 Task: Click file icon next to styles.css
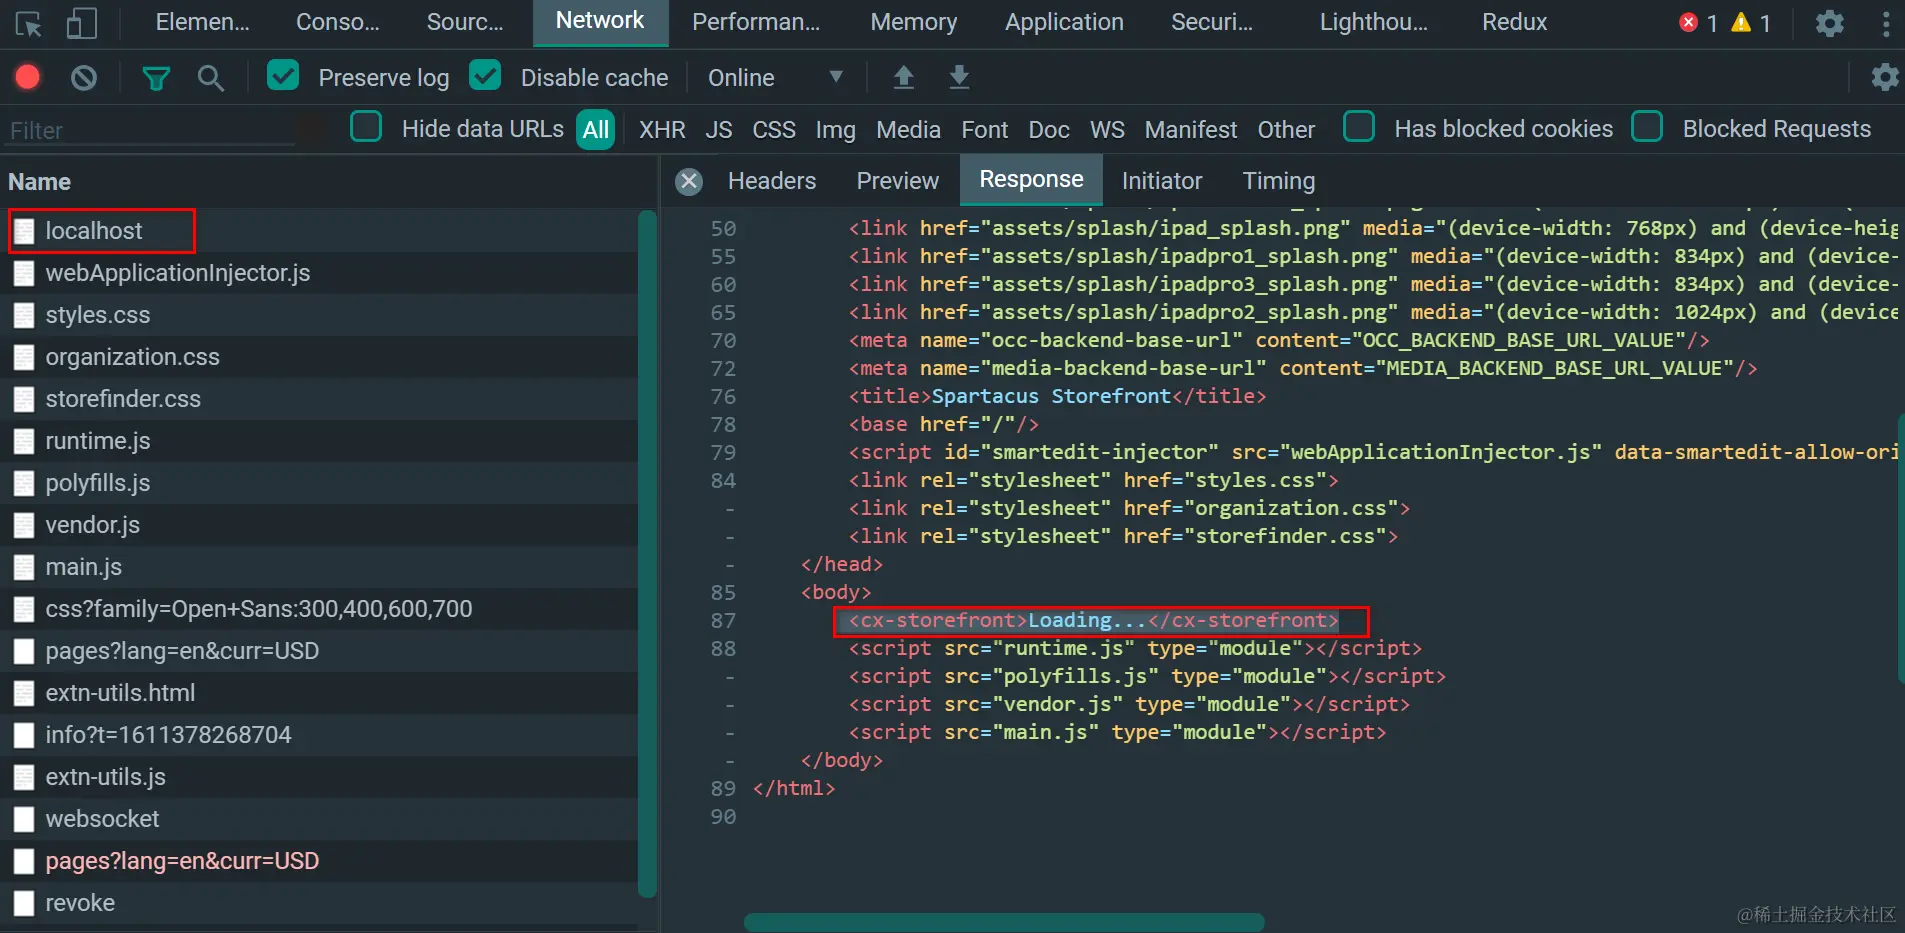tap(25, 315)
